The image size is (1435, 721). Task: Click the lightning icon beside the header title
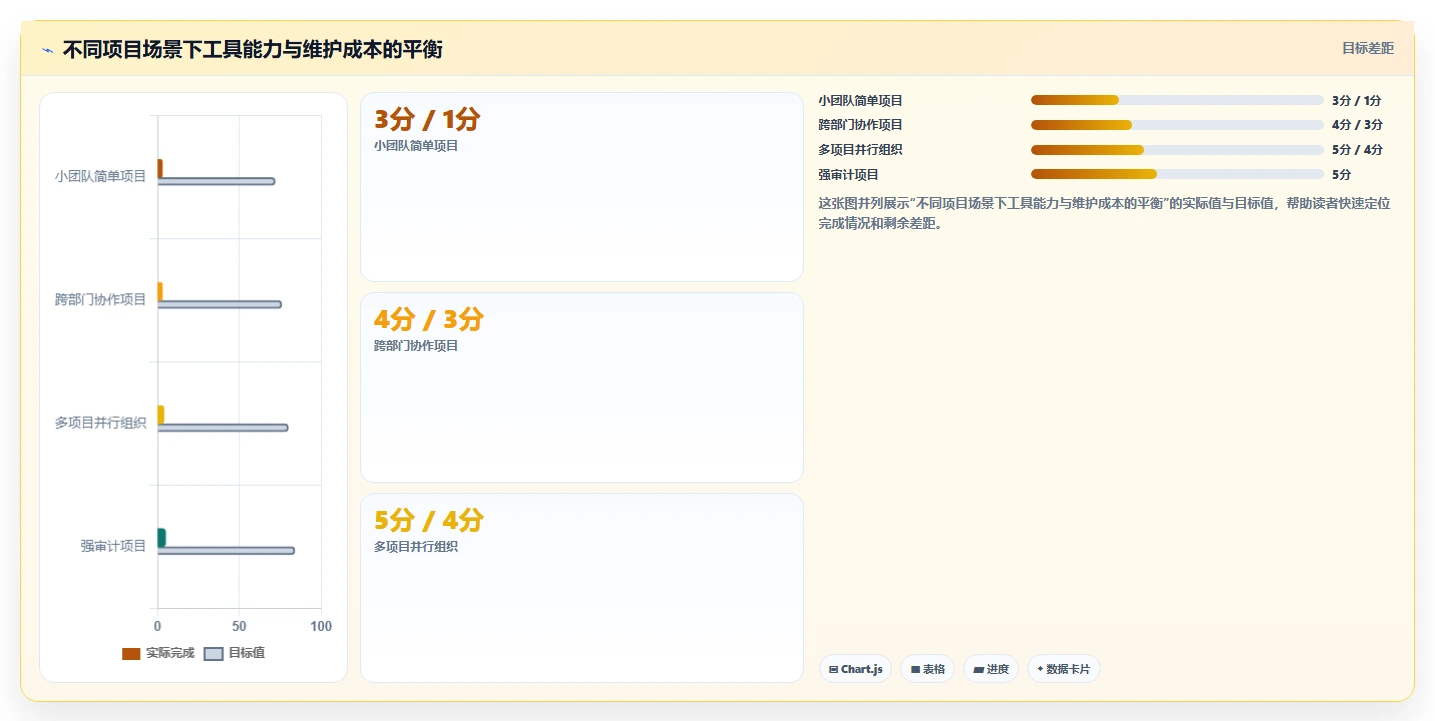[x=47, y=50]
